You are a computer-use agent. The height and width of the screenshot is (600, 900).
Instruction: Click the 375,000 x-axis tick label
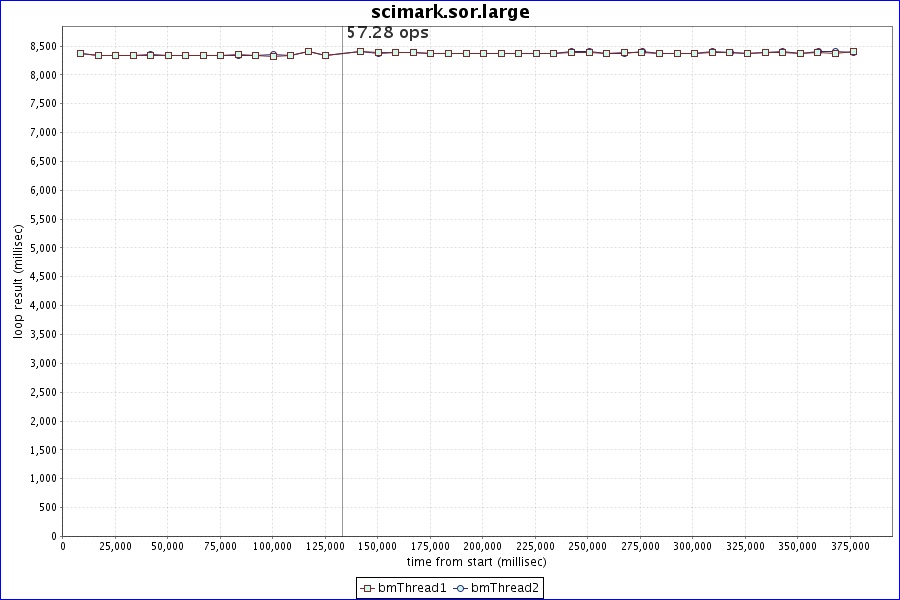[850, 546]
